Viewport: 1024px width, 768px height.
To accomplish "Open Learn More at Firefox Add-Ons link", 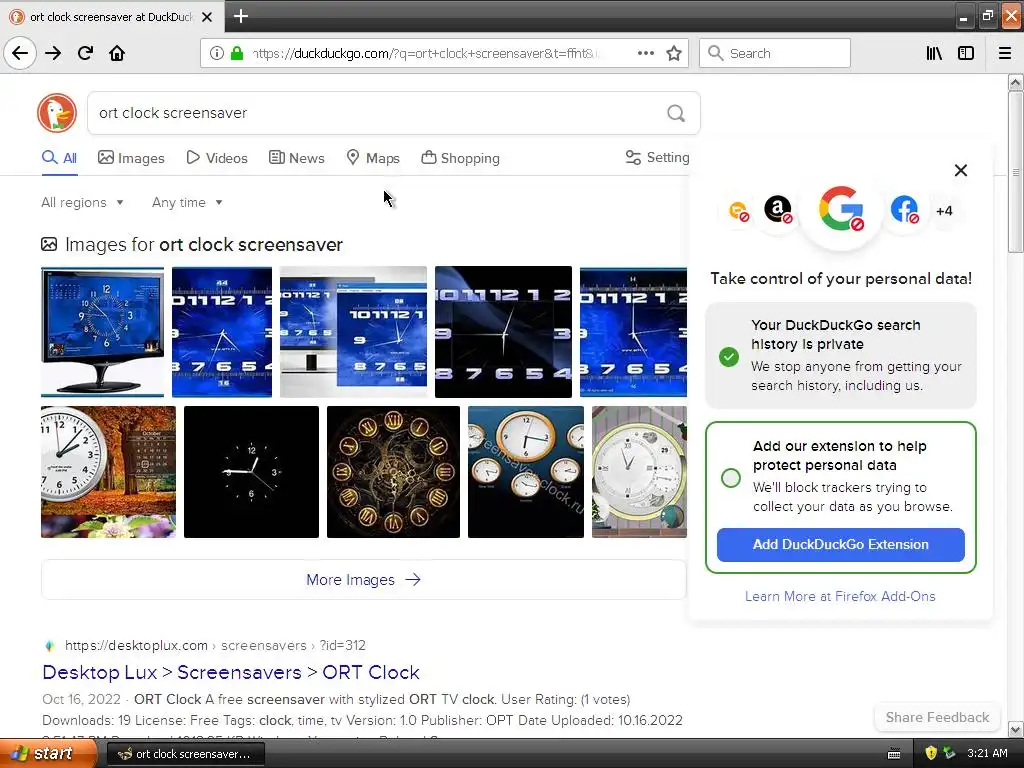I will [x=840, y=596].
